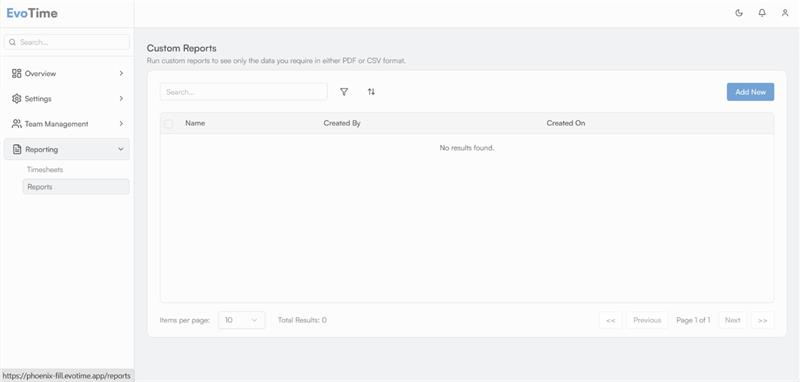The width and height of the screenshot is (800, 382).
Task: Open Timesheets under Reporting
Action: 45,170
